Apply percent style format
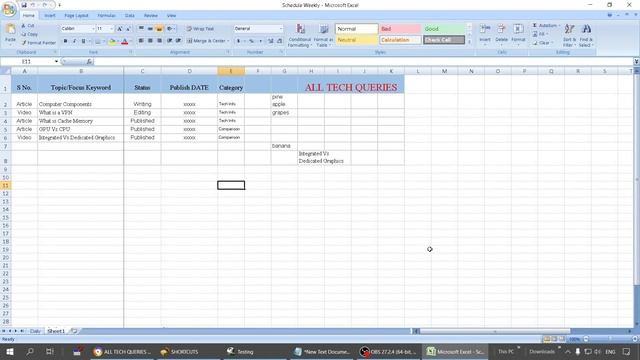Screen dimensions: 640x360 point(251,41)
